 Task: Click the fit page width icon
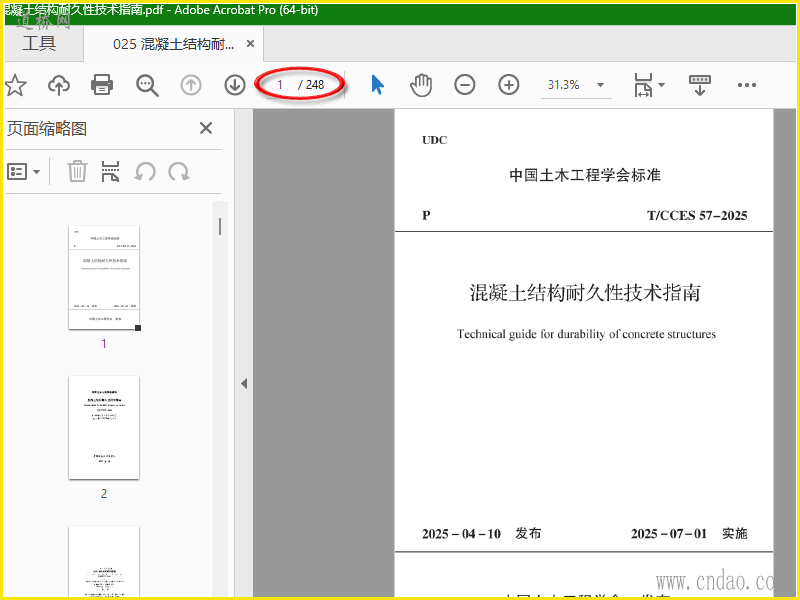[x=643, y=85]
